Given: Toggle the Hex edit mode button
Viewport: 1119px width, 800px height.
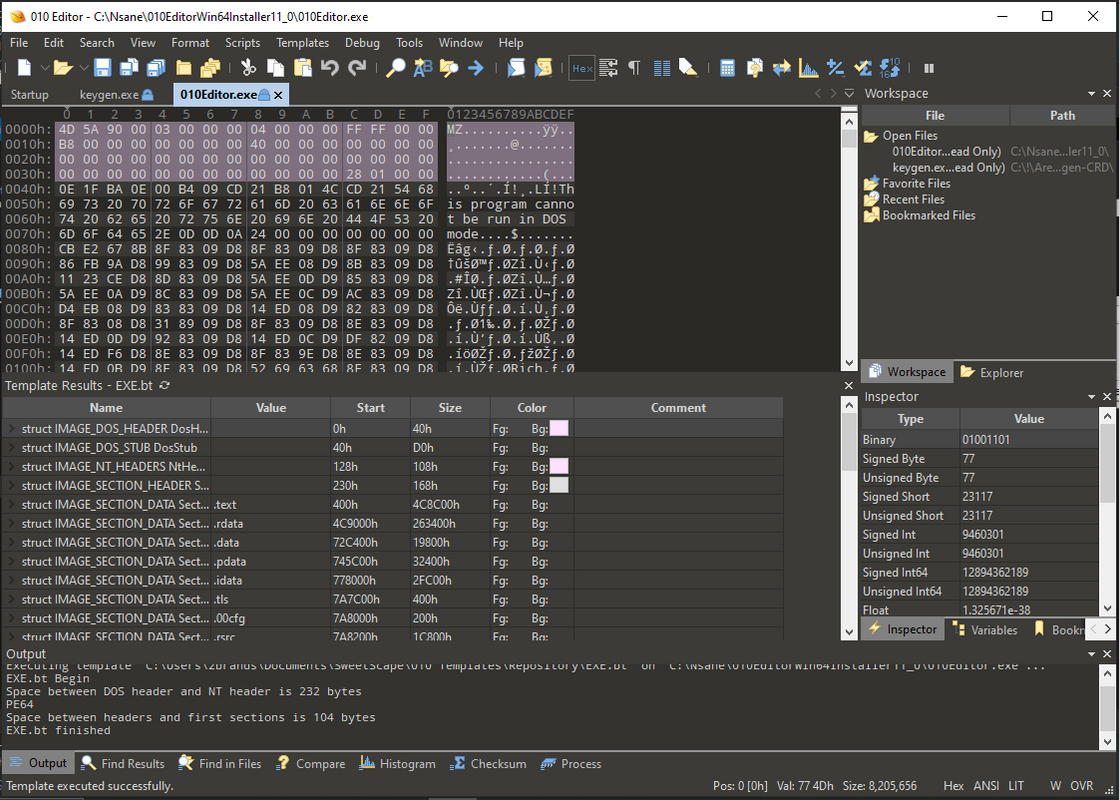Looking at the screenshot, I should point(581,68).
